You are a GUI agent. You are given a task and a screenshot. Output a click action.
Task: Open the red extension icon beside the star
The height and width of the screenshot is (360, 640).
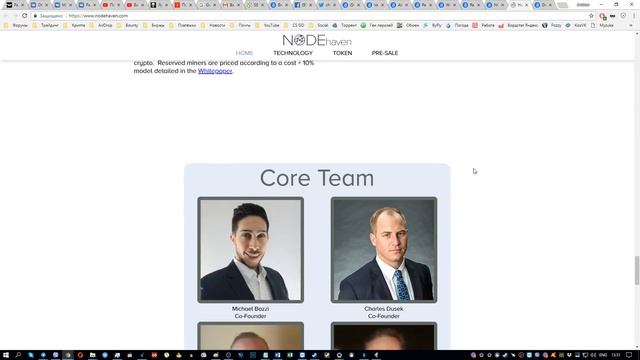602,16
